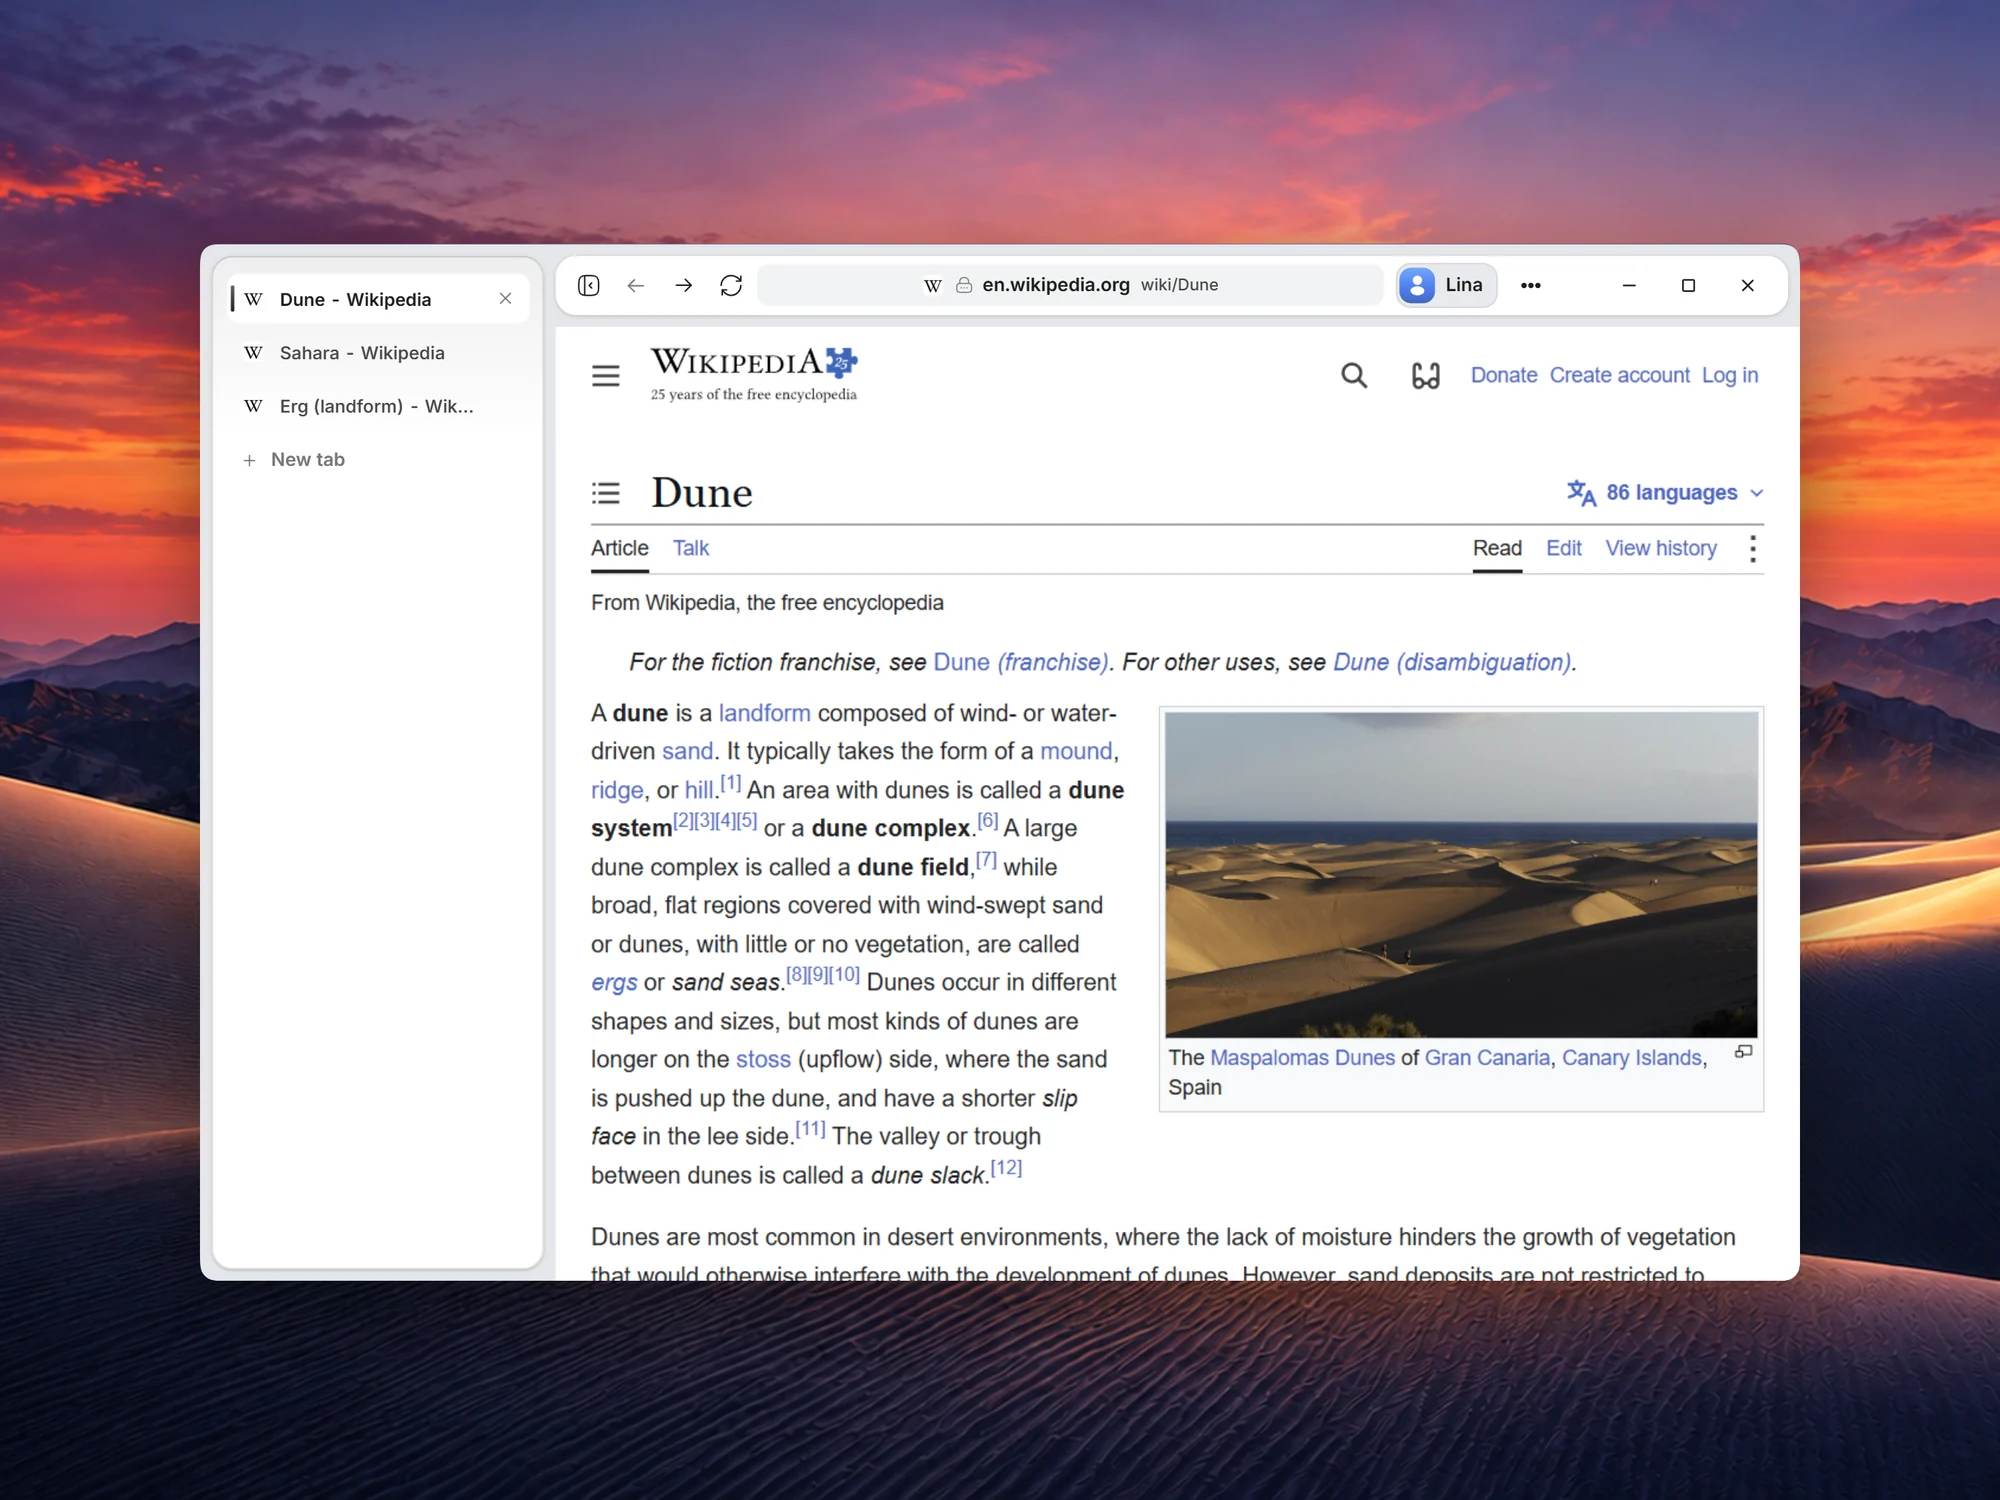Go back with the left arrow

636,285
